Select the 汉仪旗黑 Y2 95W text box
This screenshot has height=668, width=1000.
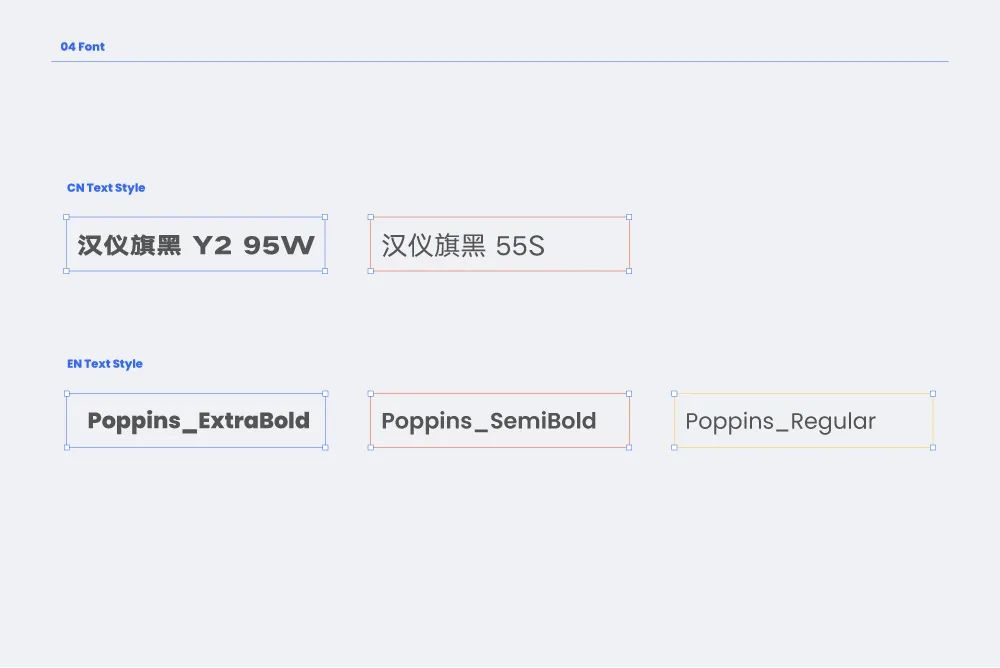tap(196, 244)
